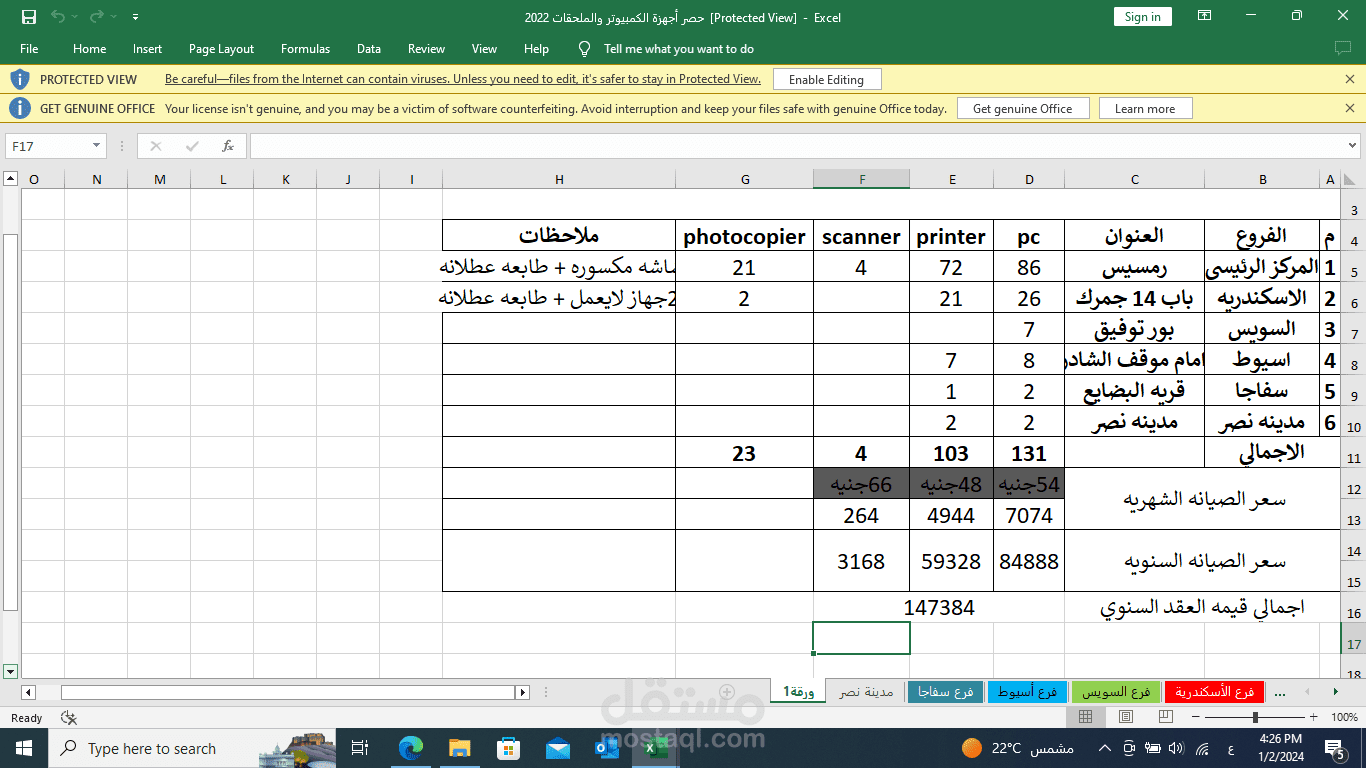Select the Data tab
1366x768 pixels.
[369, 49]
